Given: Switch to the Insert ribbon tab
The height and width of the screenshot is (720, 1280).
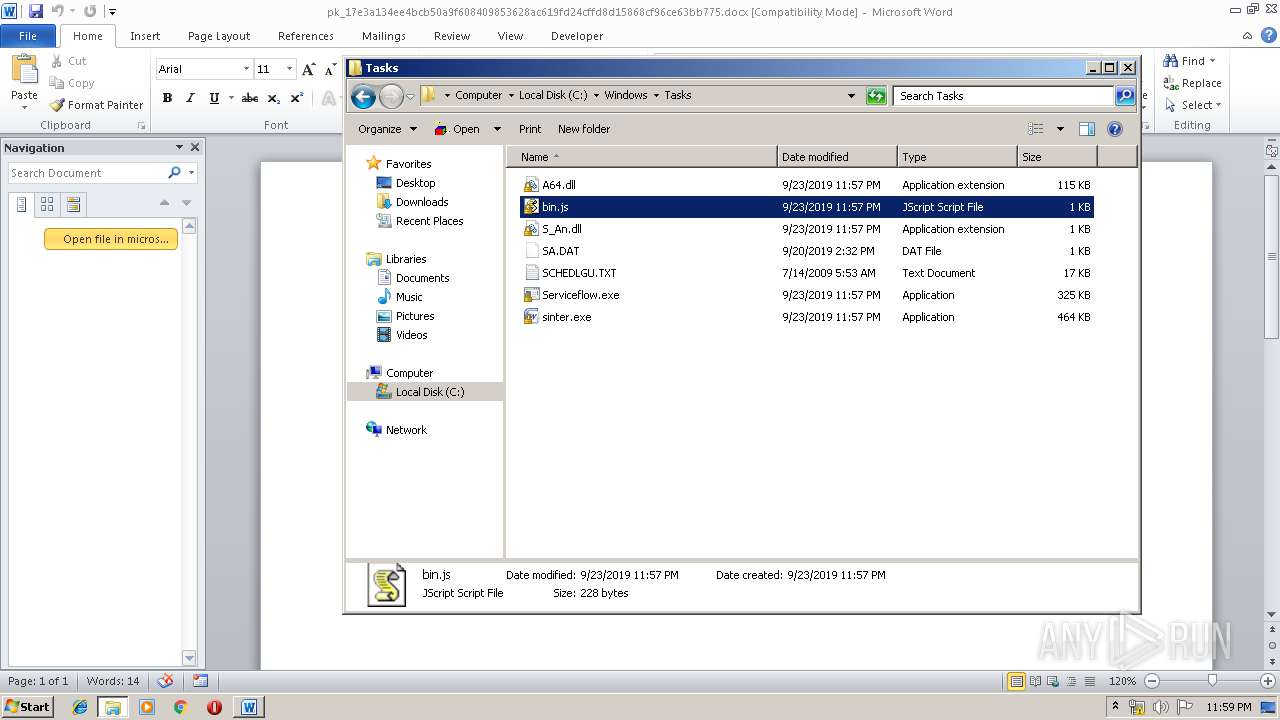Looking at the screenshot, I should coord(145,36).
